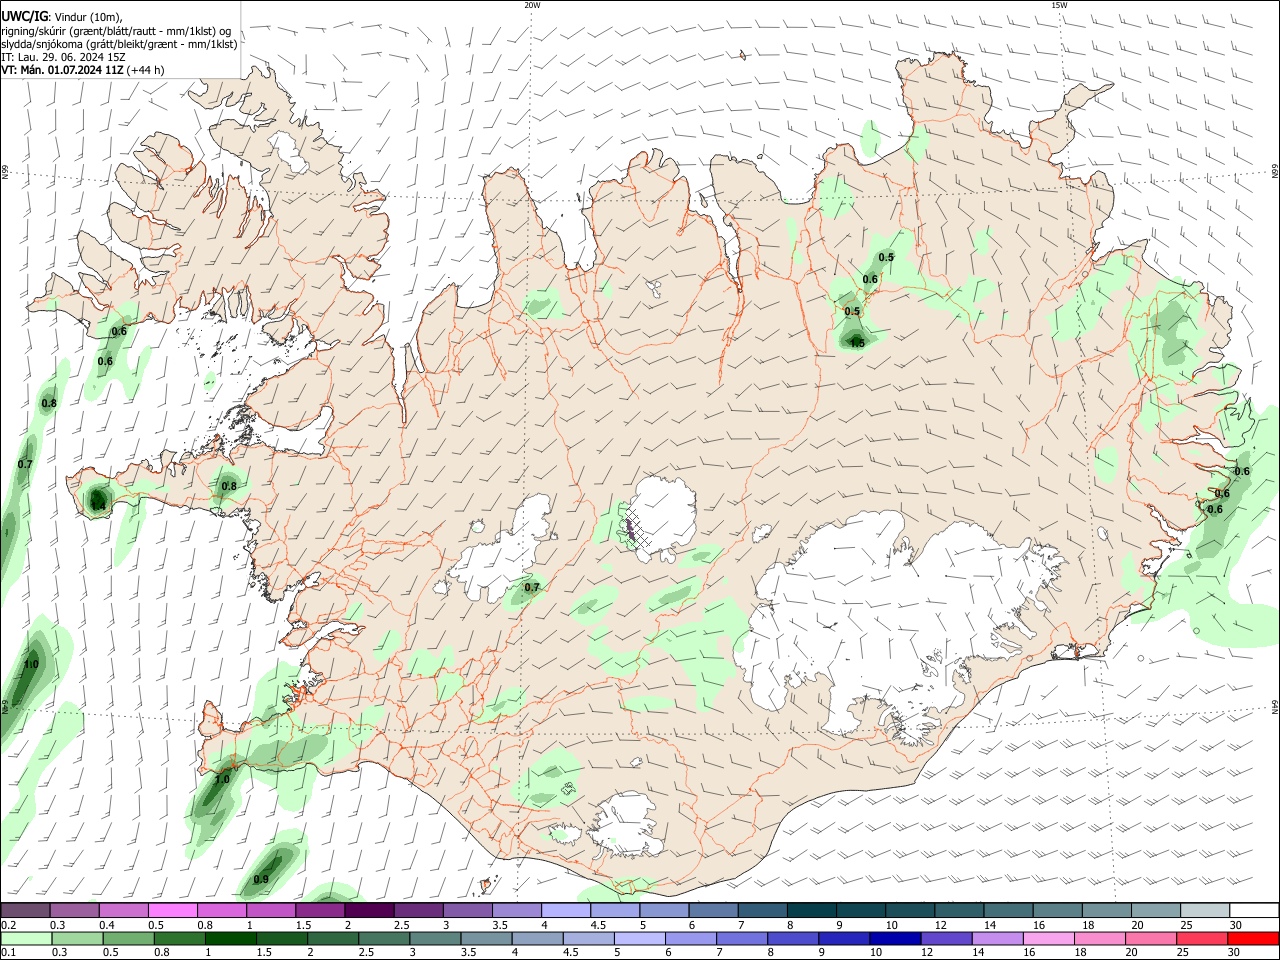This screenshot has width=1280, height=960.
Task: Pick the 0.3 light green rain legend swatch
Action: click(77, 938)
